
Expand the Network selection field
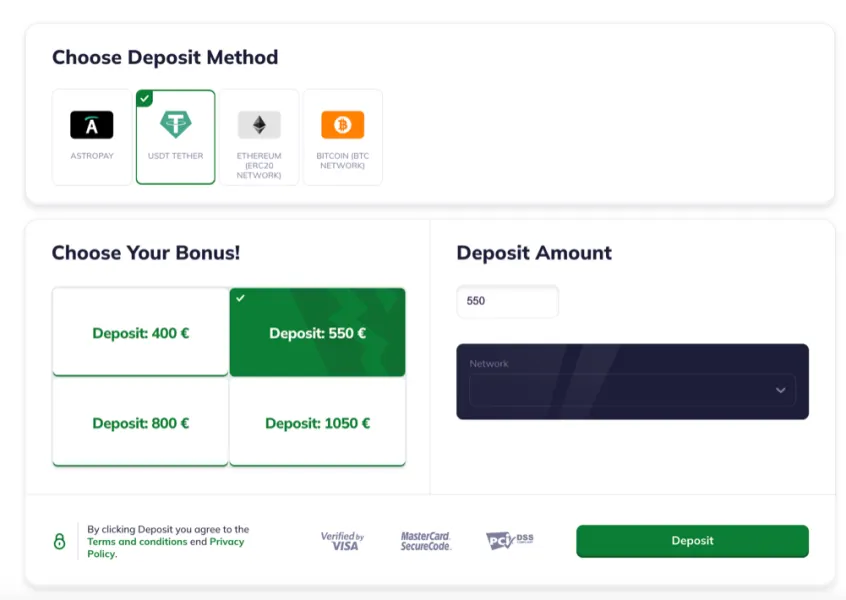click(x=632, y=390)
